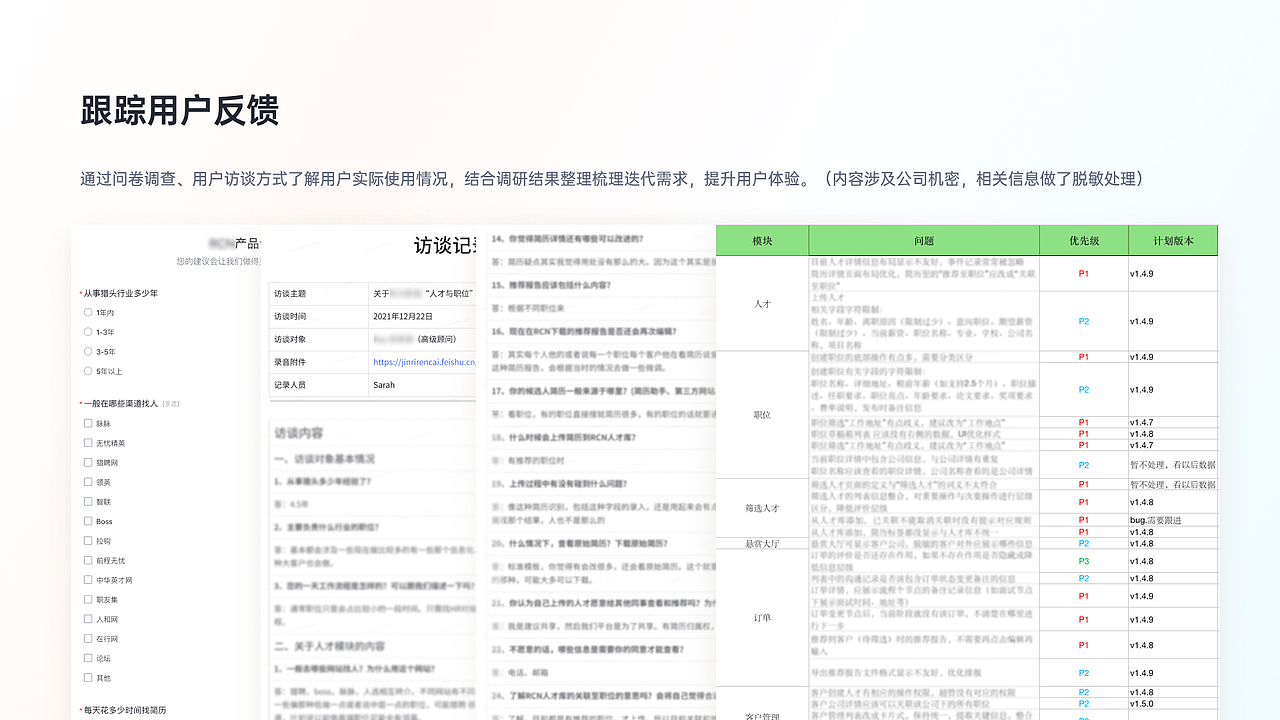The image size is (1280, 720).
Task: Tick the 智联 checkbox
Action: [89, 502]
